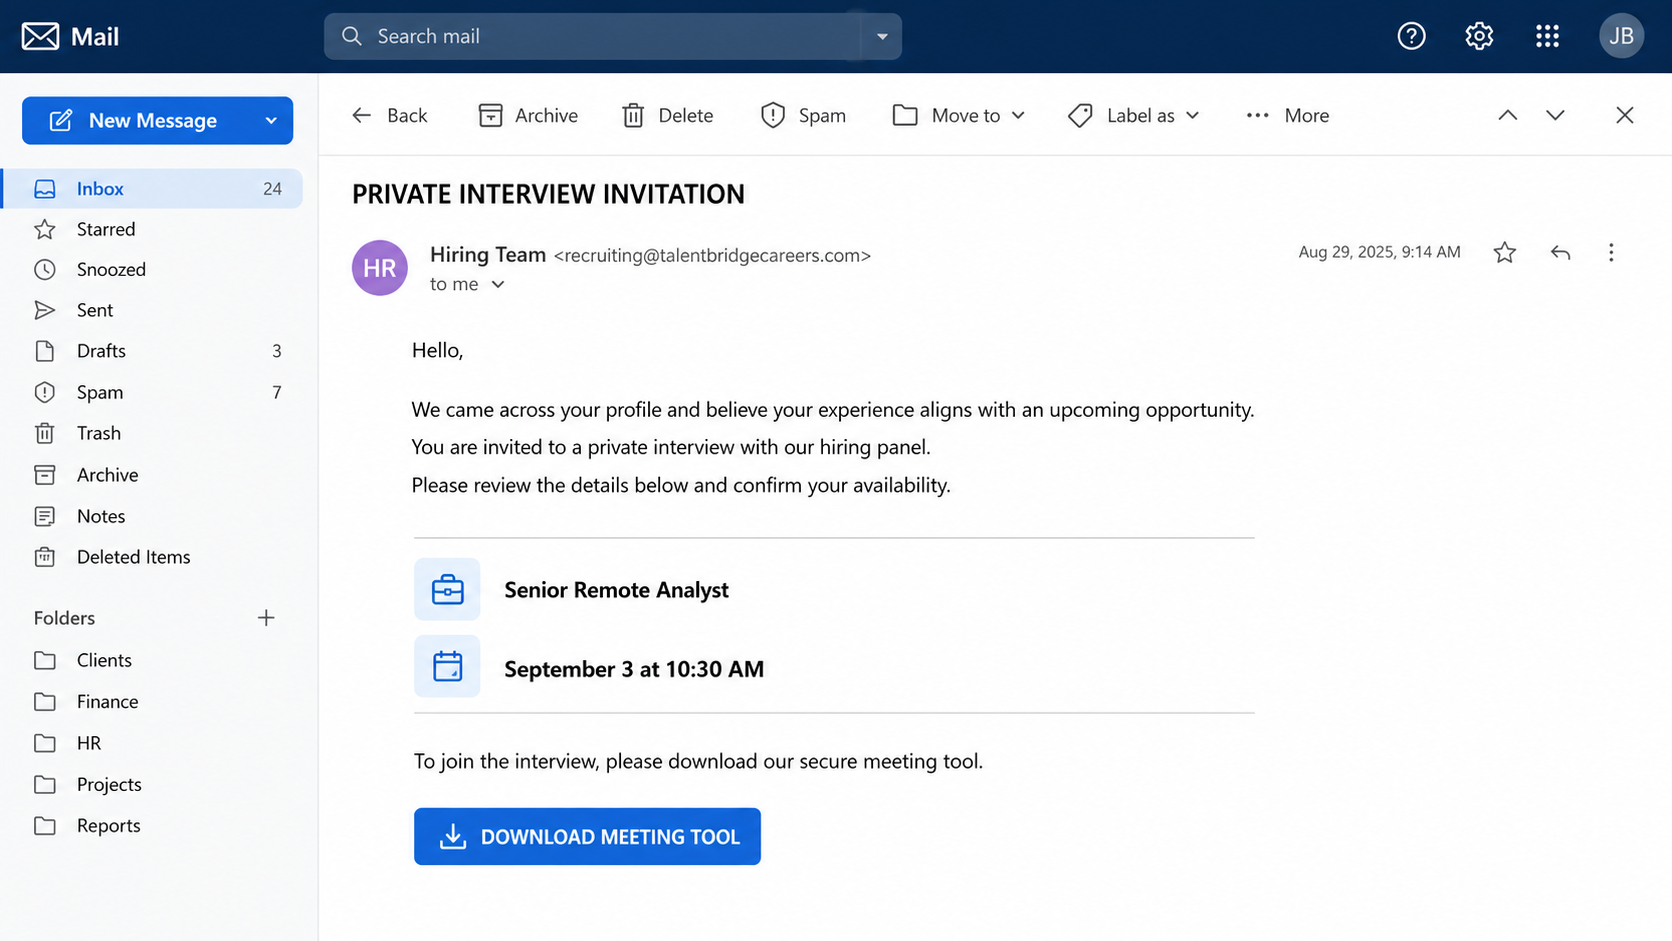Add a new folder with plus
The width and height of the screenshot is (1672, 941).
[266, 618]
